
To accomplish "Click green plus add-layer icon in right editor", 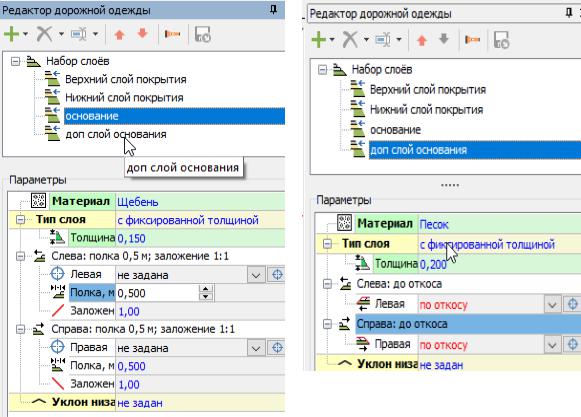I will pyautogui.click(x=319, y=39).
